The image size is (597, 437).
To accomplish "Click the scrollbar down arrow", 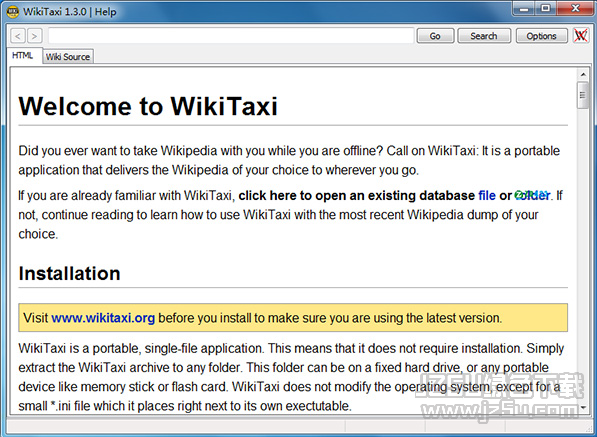I will (583, 407).
